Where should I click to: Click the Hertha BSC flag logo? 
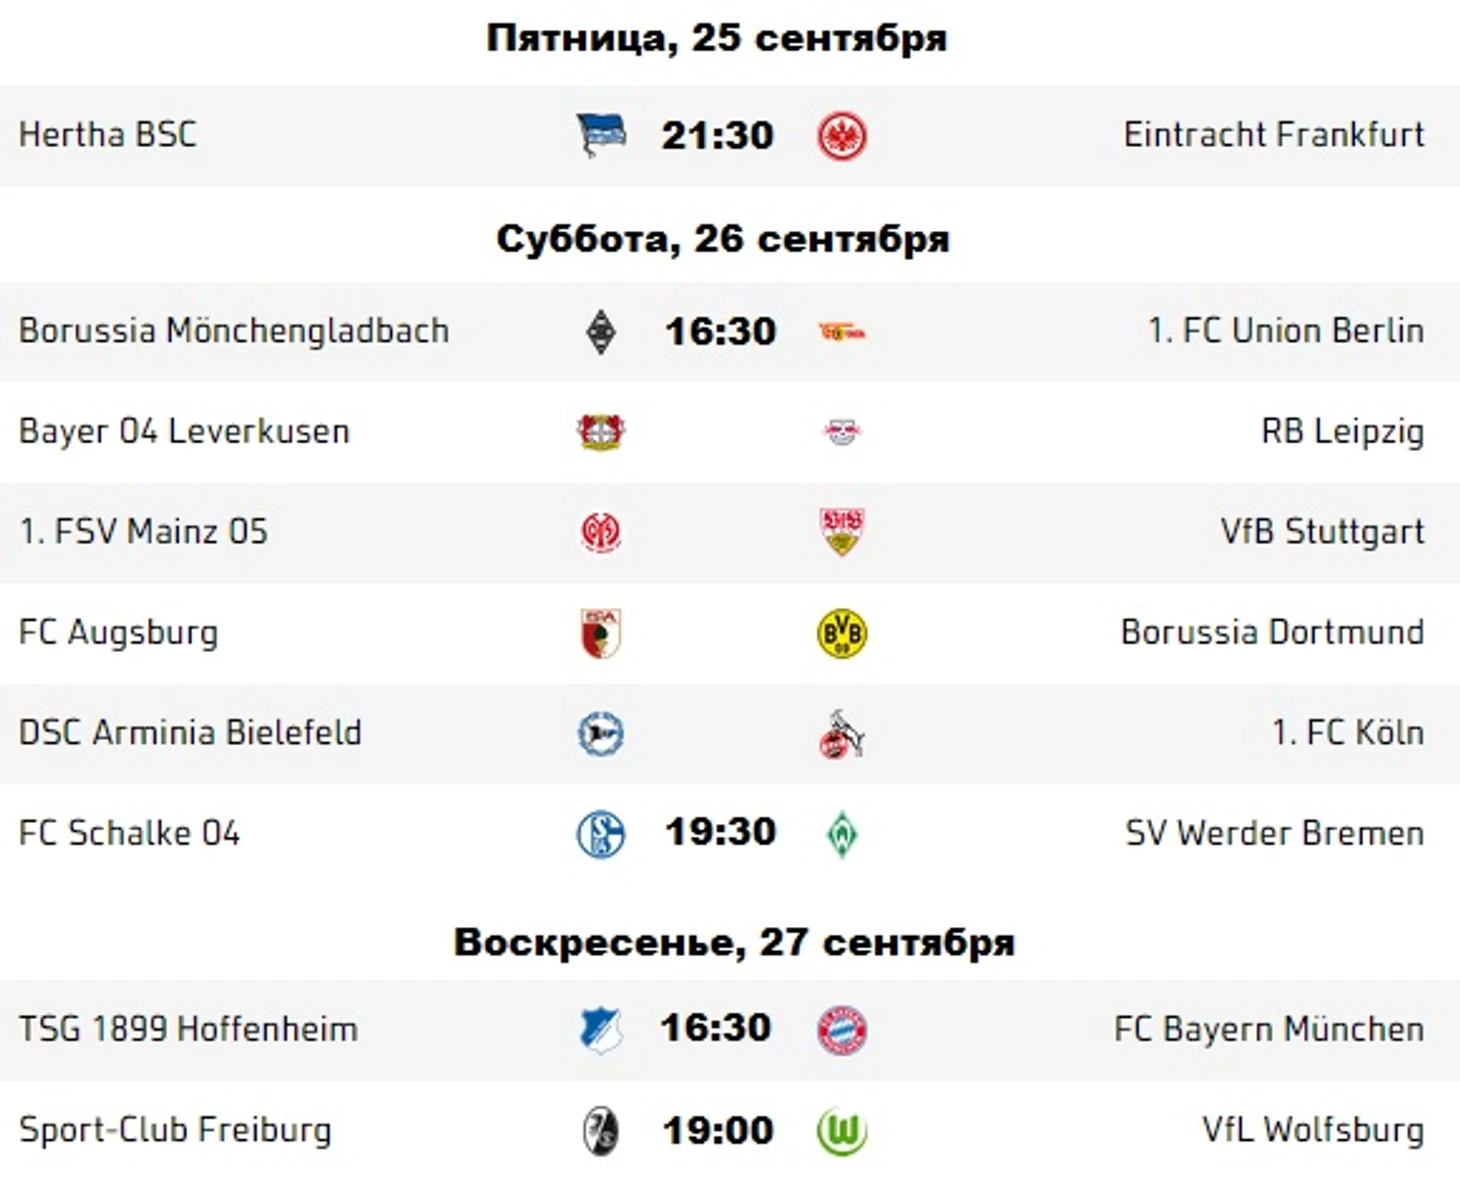pos(601,135)
